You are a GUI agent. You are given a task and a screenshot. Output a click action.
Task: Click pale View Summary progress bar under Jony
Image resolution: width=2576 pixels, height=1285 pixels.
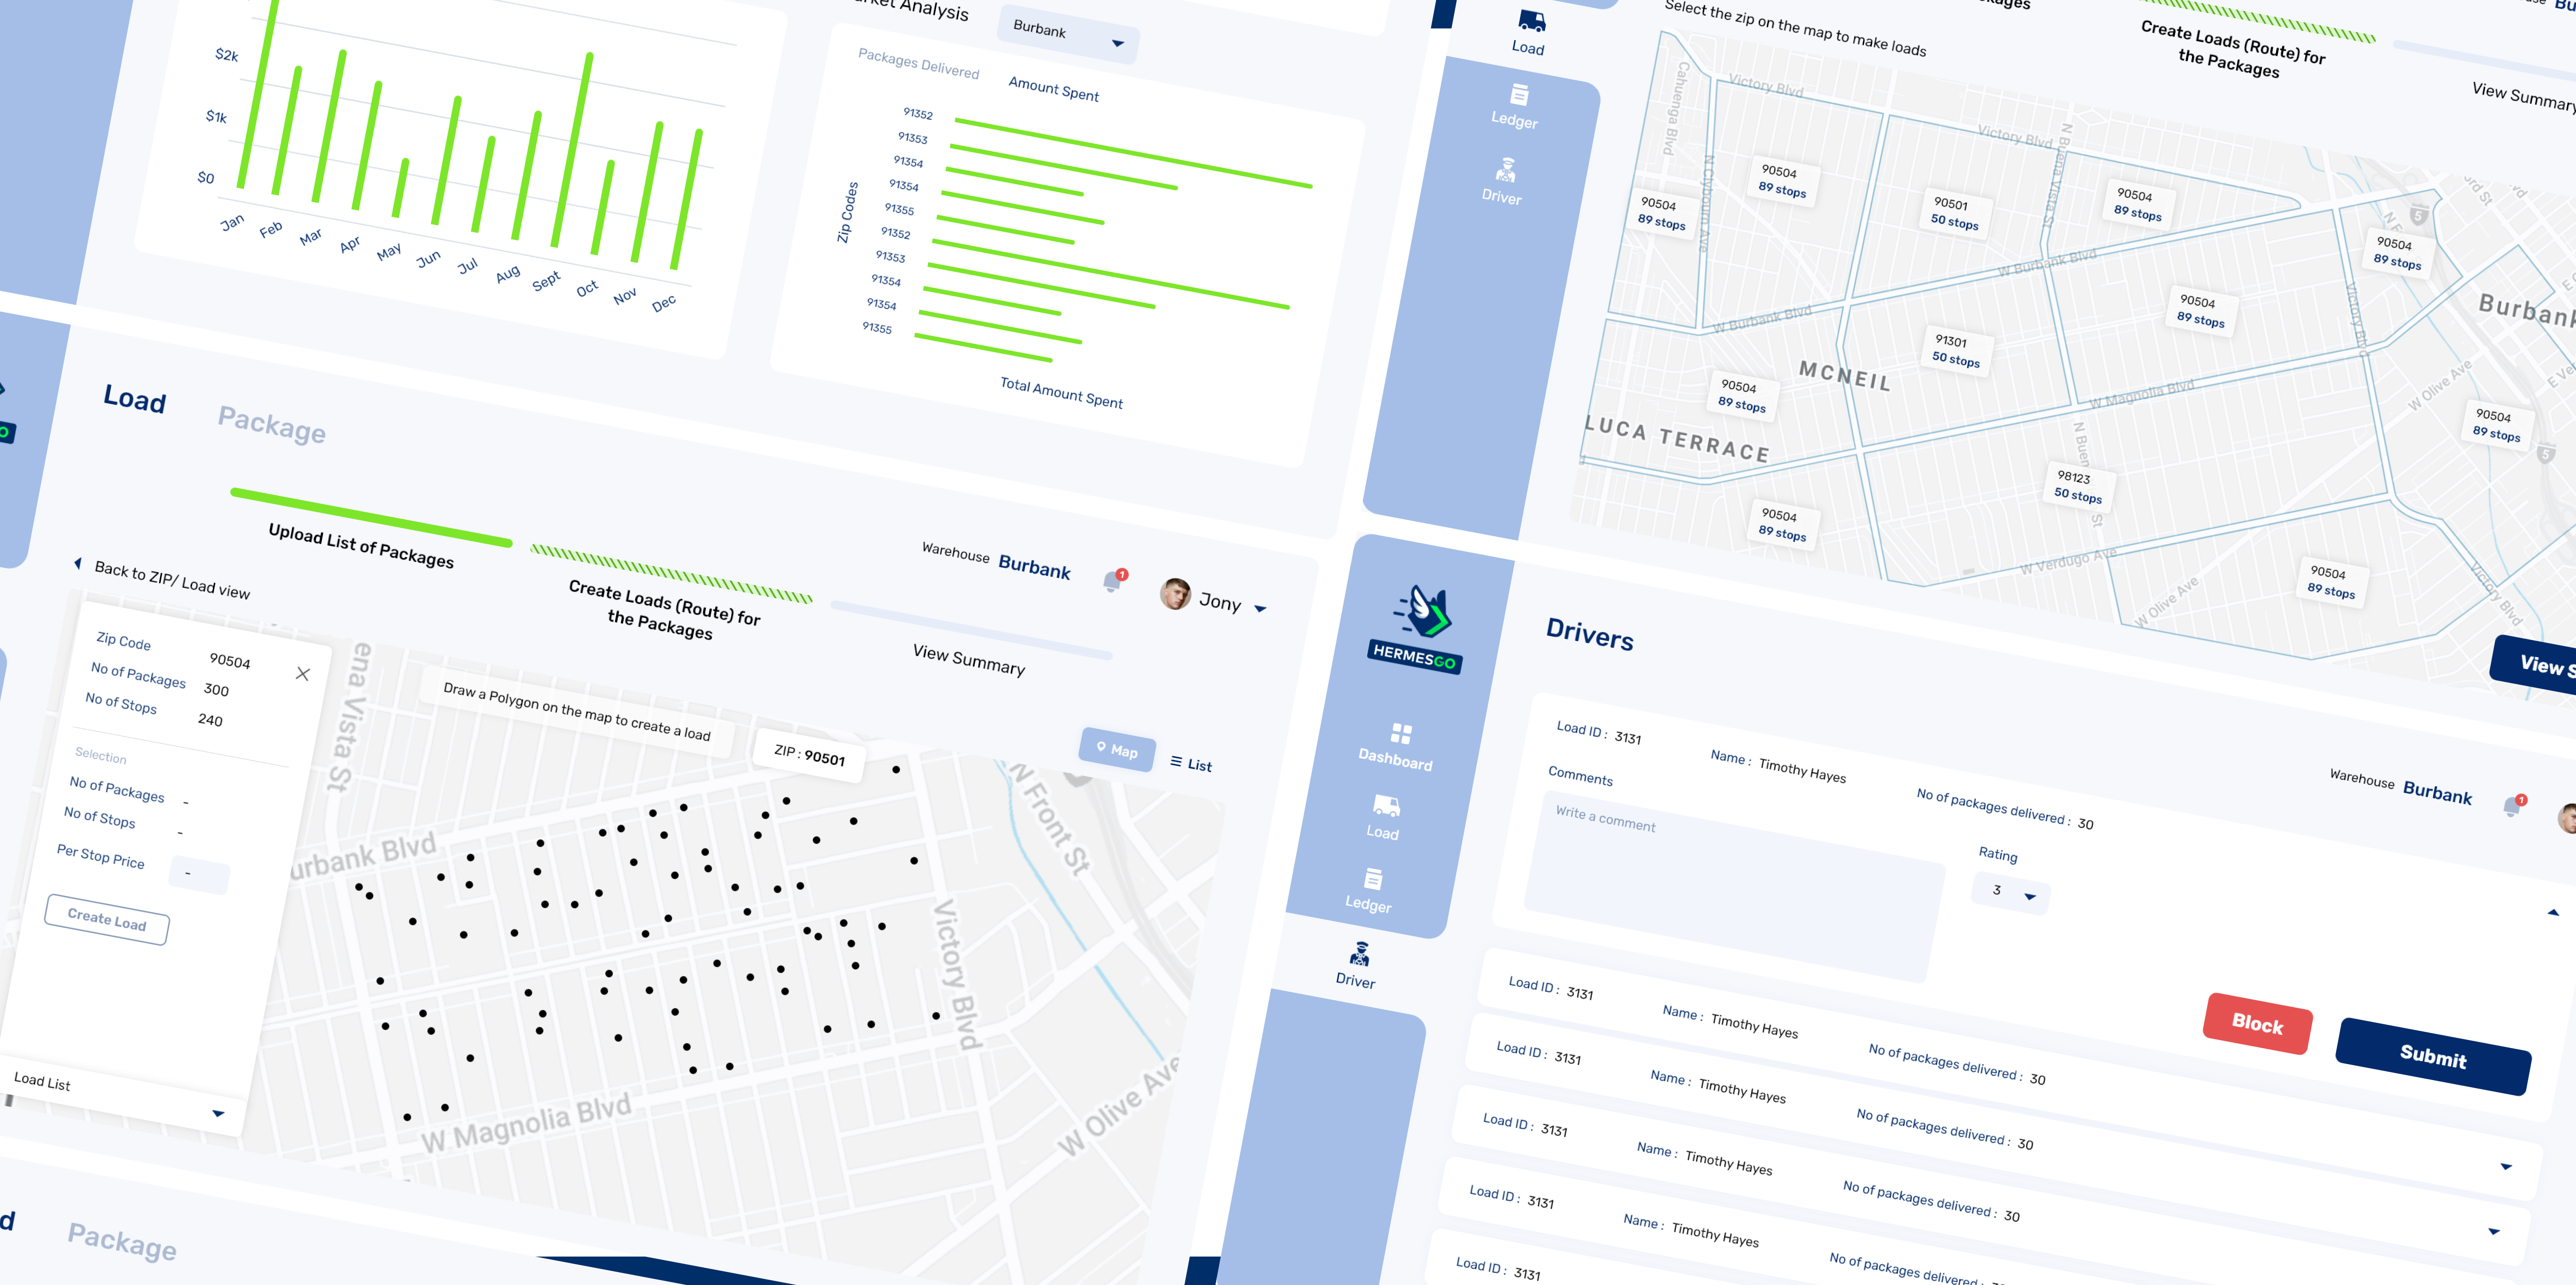pos(971,630)
